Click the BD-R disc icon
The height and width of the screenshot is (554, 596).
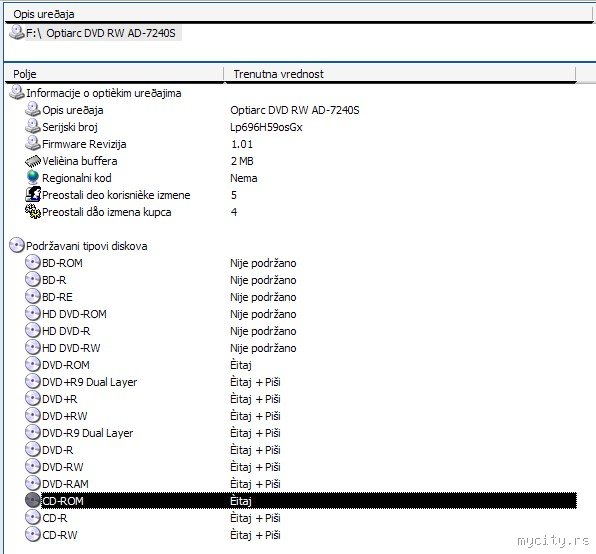pyautogui.click(x=33, y=279)
